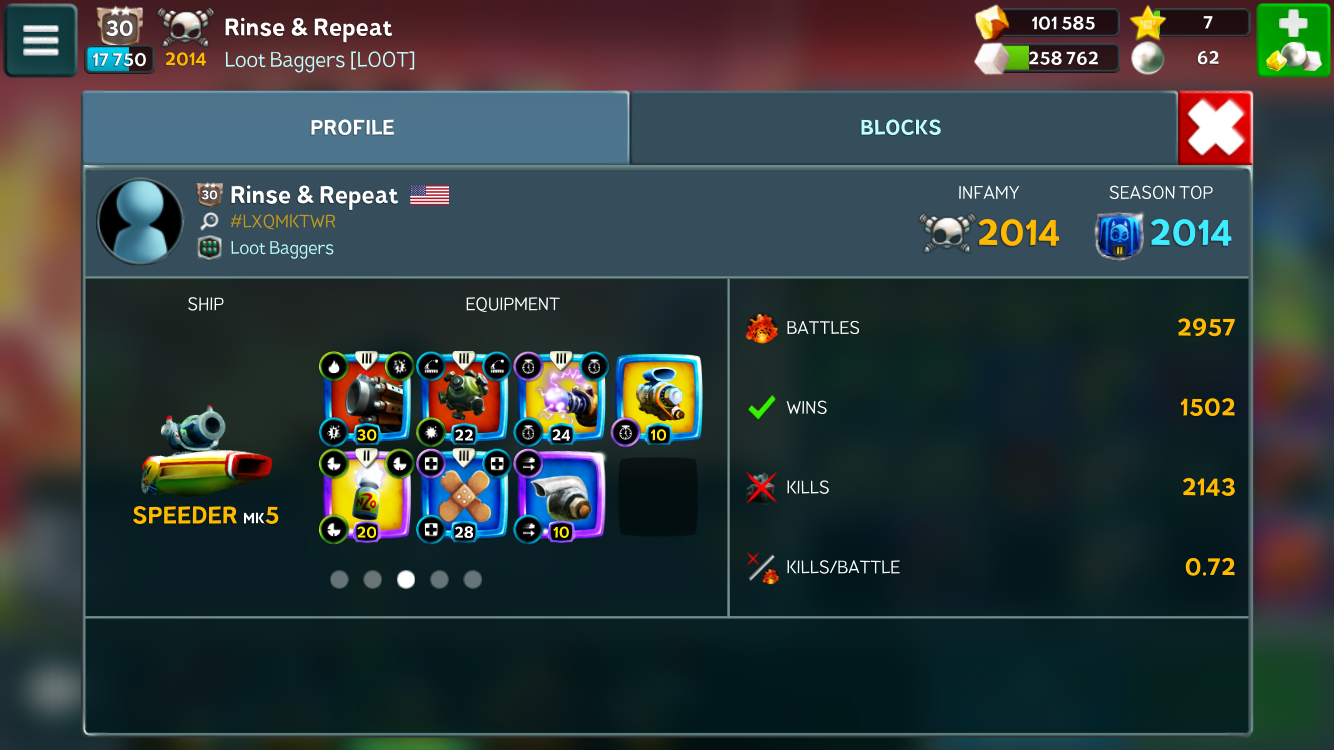This screenshot has width=1334, height=750.
Task: Open the Loot Baggers guild link
Action: coord(281,248)
